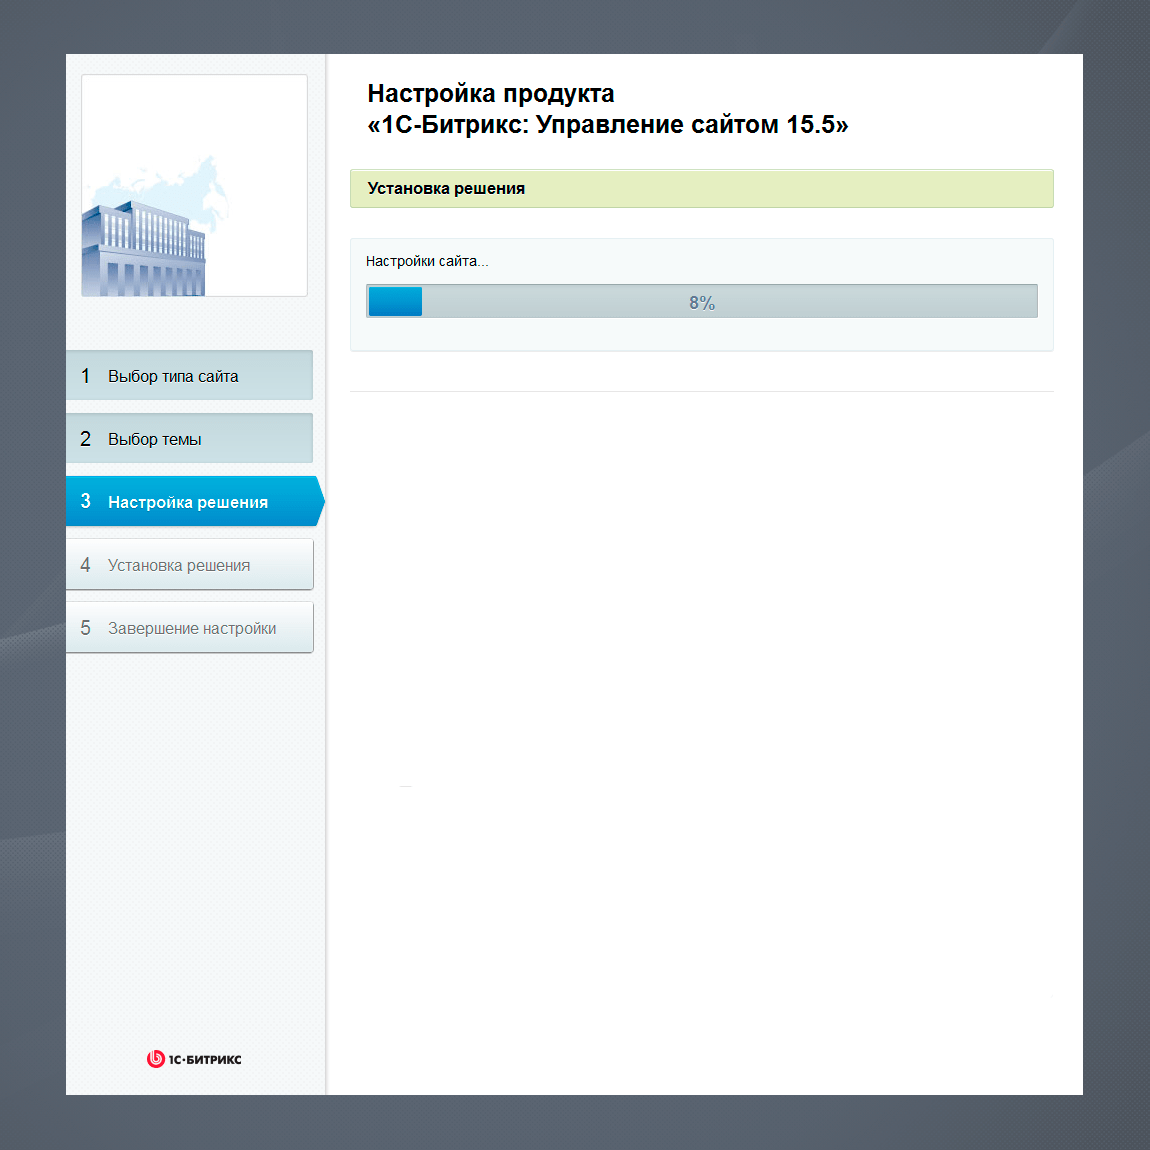Select the Установка решения sidebar step label
1150x1150 pixels.
point(179,565)
